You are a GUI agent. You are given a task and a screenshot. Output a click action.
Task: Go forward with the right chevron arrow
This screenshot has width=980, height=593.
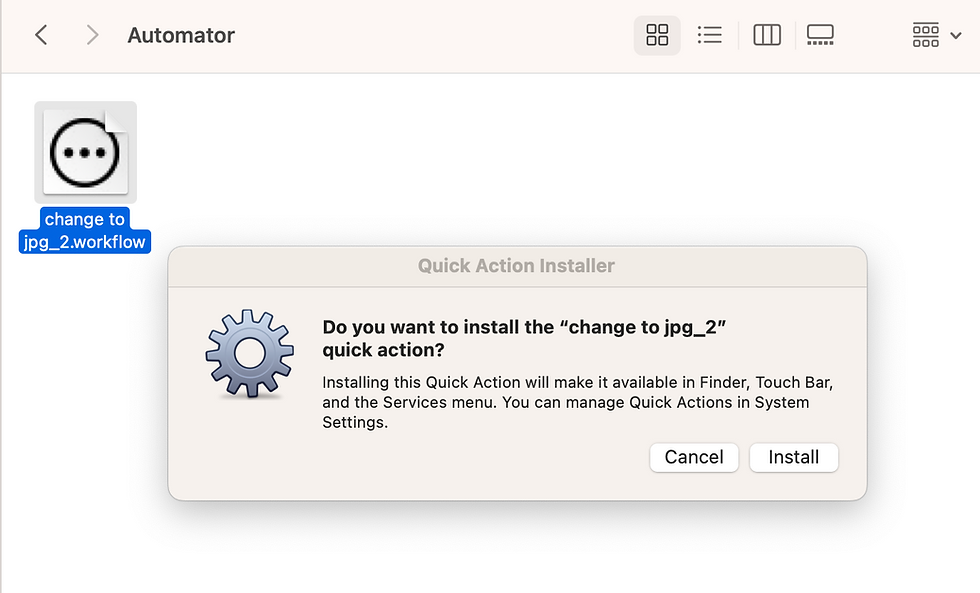tap(92, 35)
